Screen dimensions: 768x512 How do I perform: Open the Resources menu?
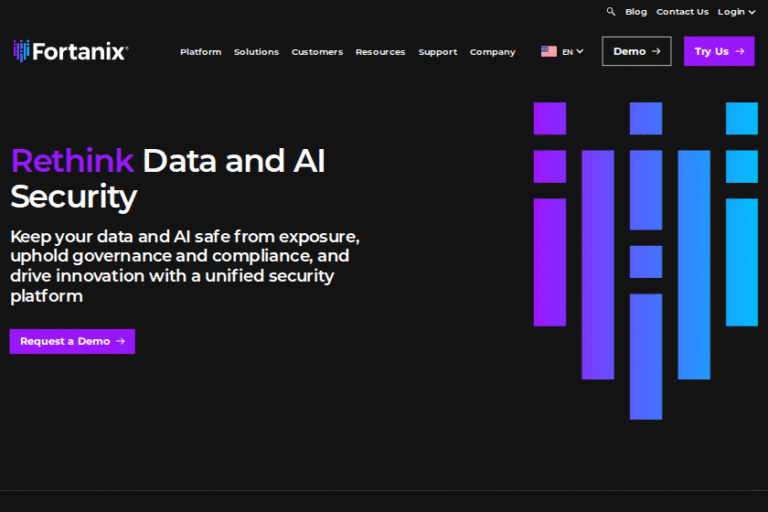[380, 52]
